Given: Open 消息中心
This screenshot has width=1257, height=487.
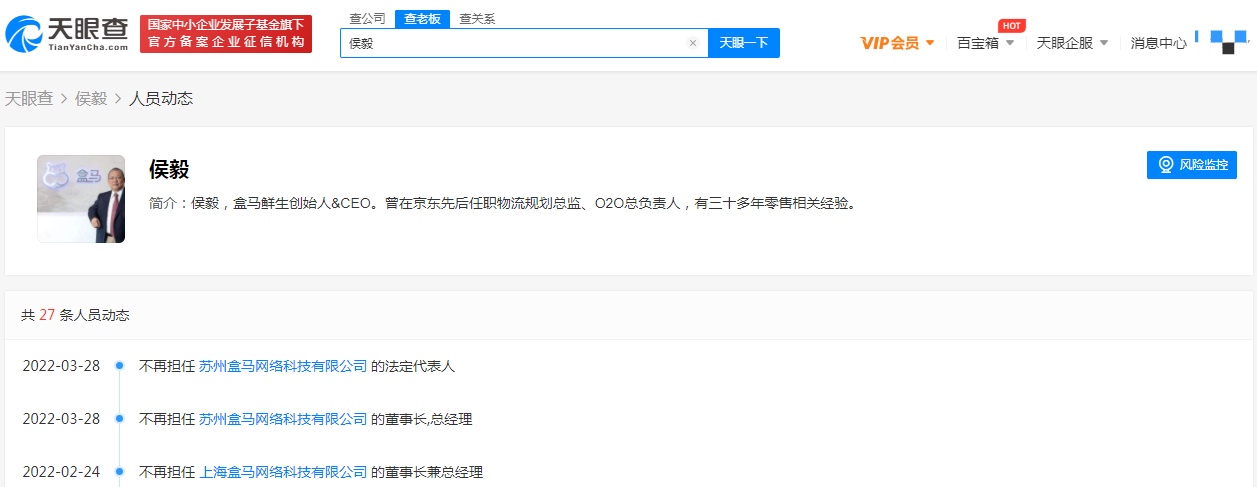Looking at the screenshot, I should 1158,43.
